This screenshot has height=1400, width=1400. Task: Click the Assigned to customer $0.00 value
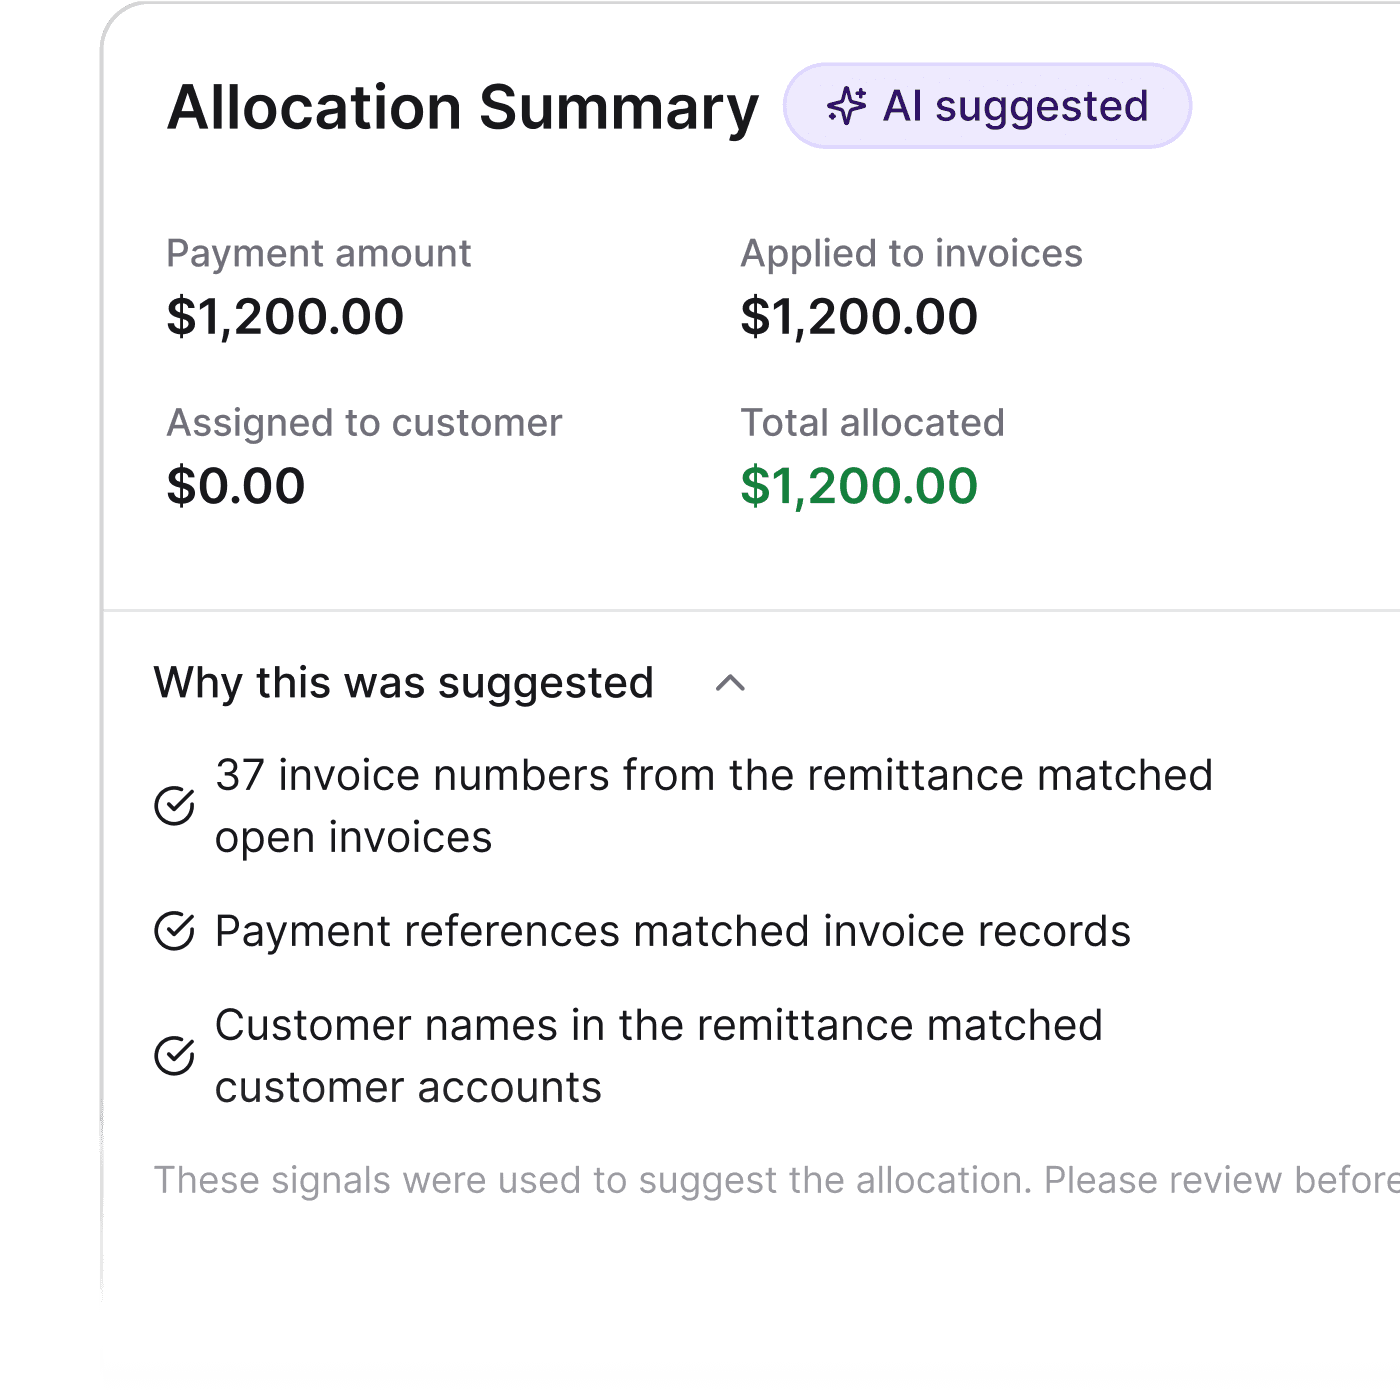pos(236,486)
